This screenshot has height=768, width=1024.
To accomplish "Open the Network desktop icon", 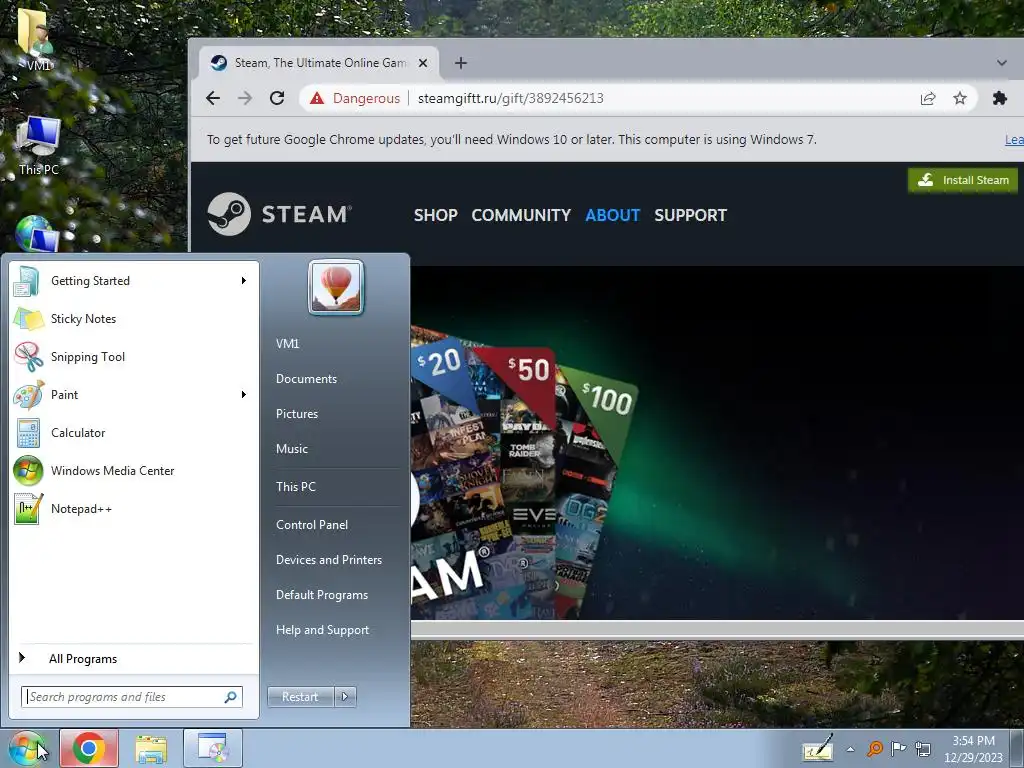I will pyautogui.click(x=37, y=234).
